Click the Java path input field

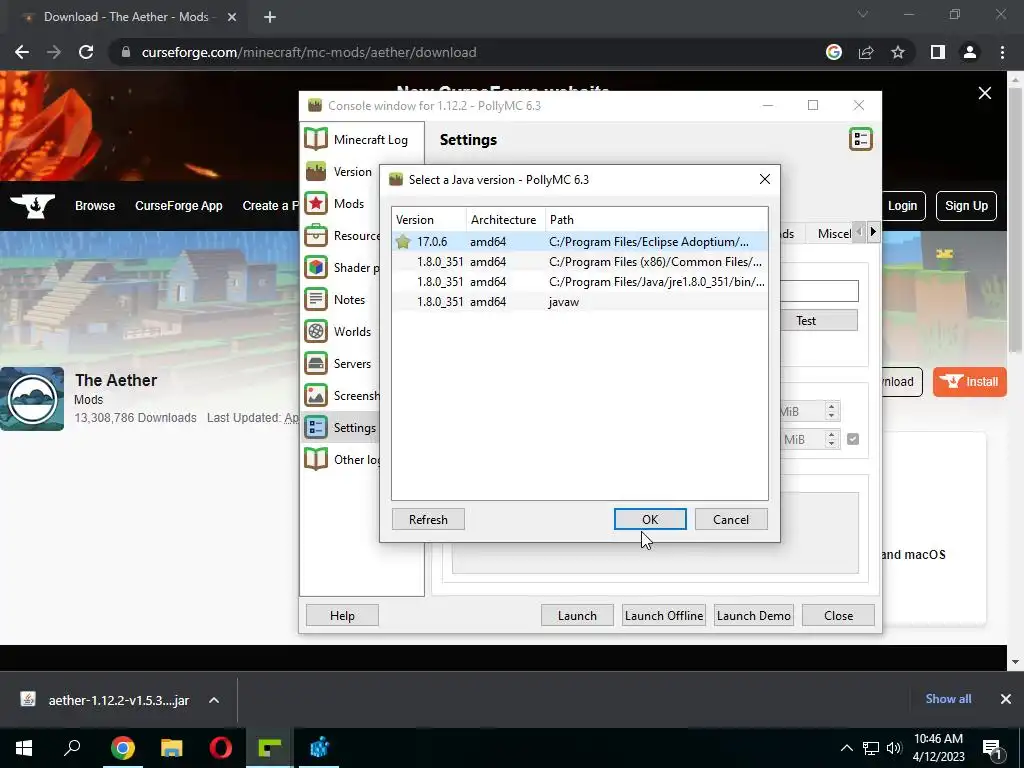pos(819,291)
